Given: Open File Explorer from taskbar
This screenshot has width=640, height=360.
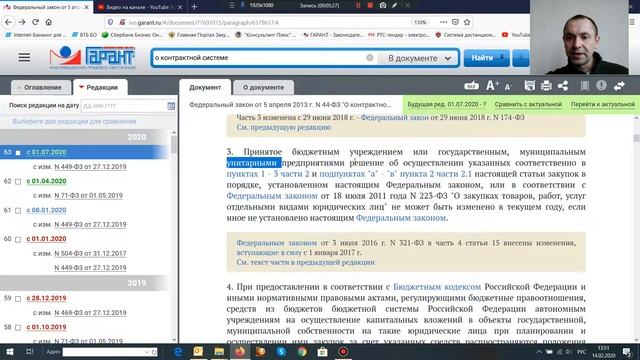Looking at the screenshot, I should (219, 351).
